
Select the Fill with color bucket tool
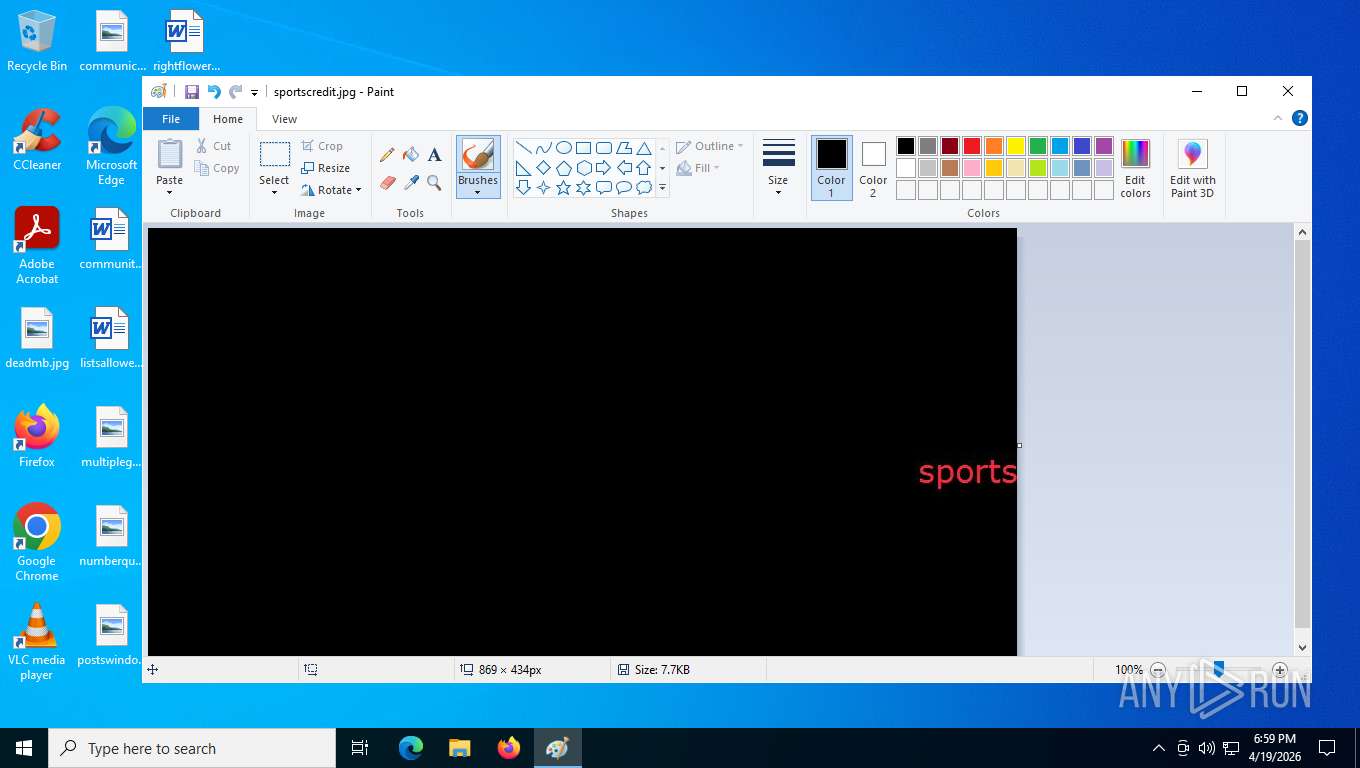tap(411, 155)
